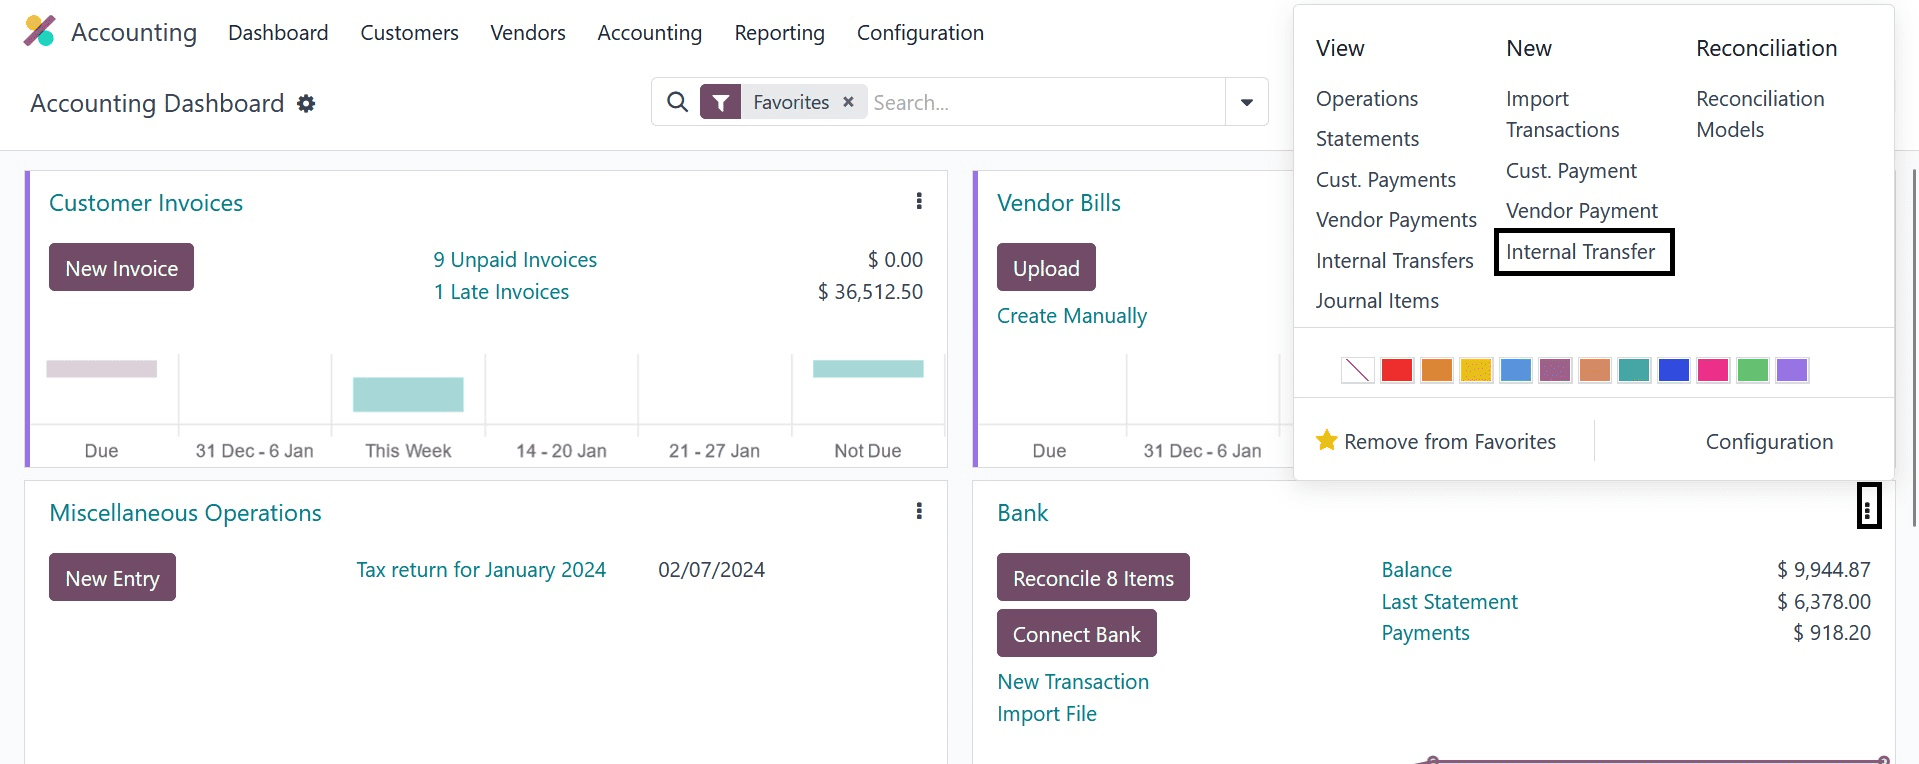Click the This Week invoice bar
Image resolution: width=1919 pixels, height=764 pixels.
point(408,394)
